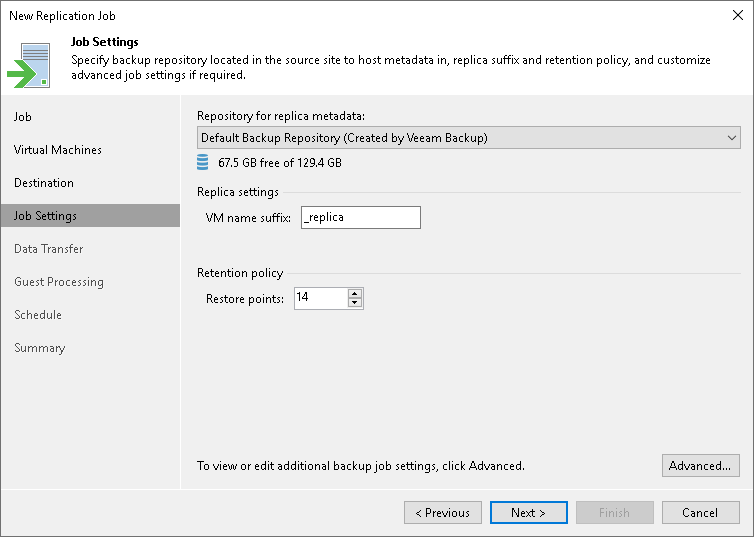The height and width of the screenshot is (537, 754).
Task: Close the New Replication Job dialog
Action: (736, 15)
